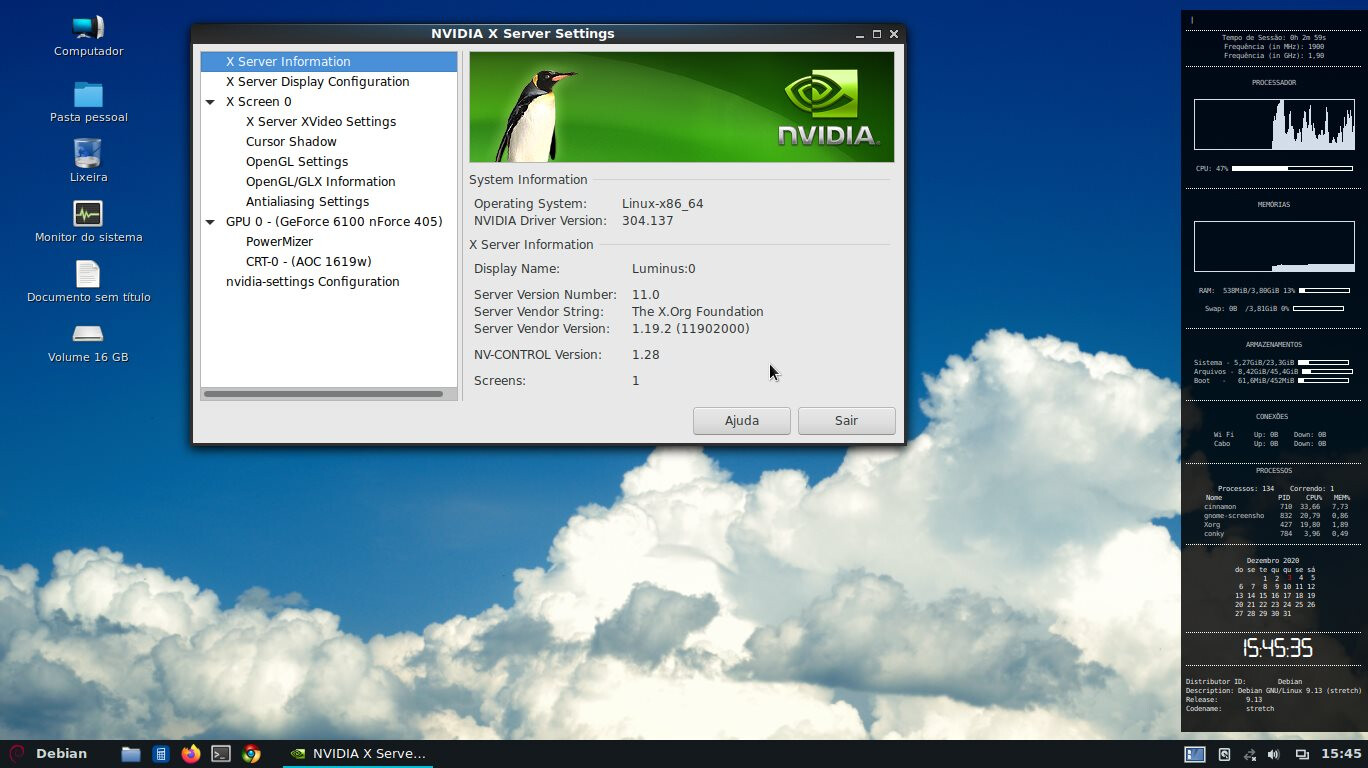
Task: Open PowerMizer settings page
Action: tap(279, 242)
